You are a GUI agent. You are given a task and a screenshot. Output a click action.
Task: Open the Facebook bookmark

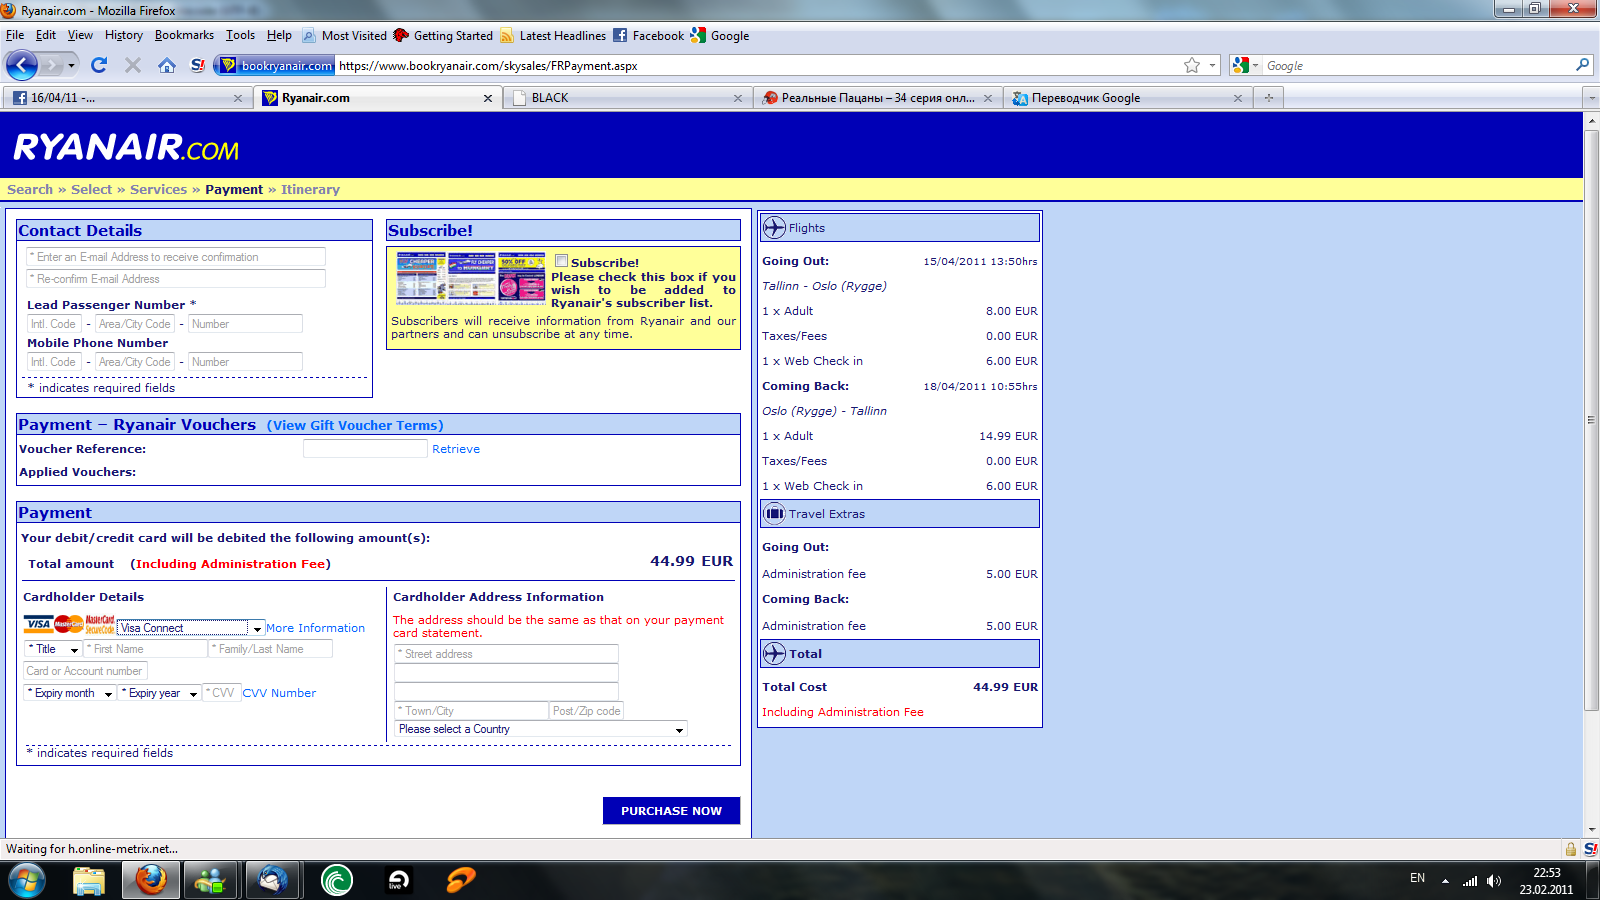pyautogui.click(x=648, y=36)
